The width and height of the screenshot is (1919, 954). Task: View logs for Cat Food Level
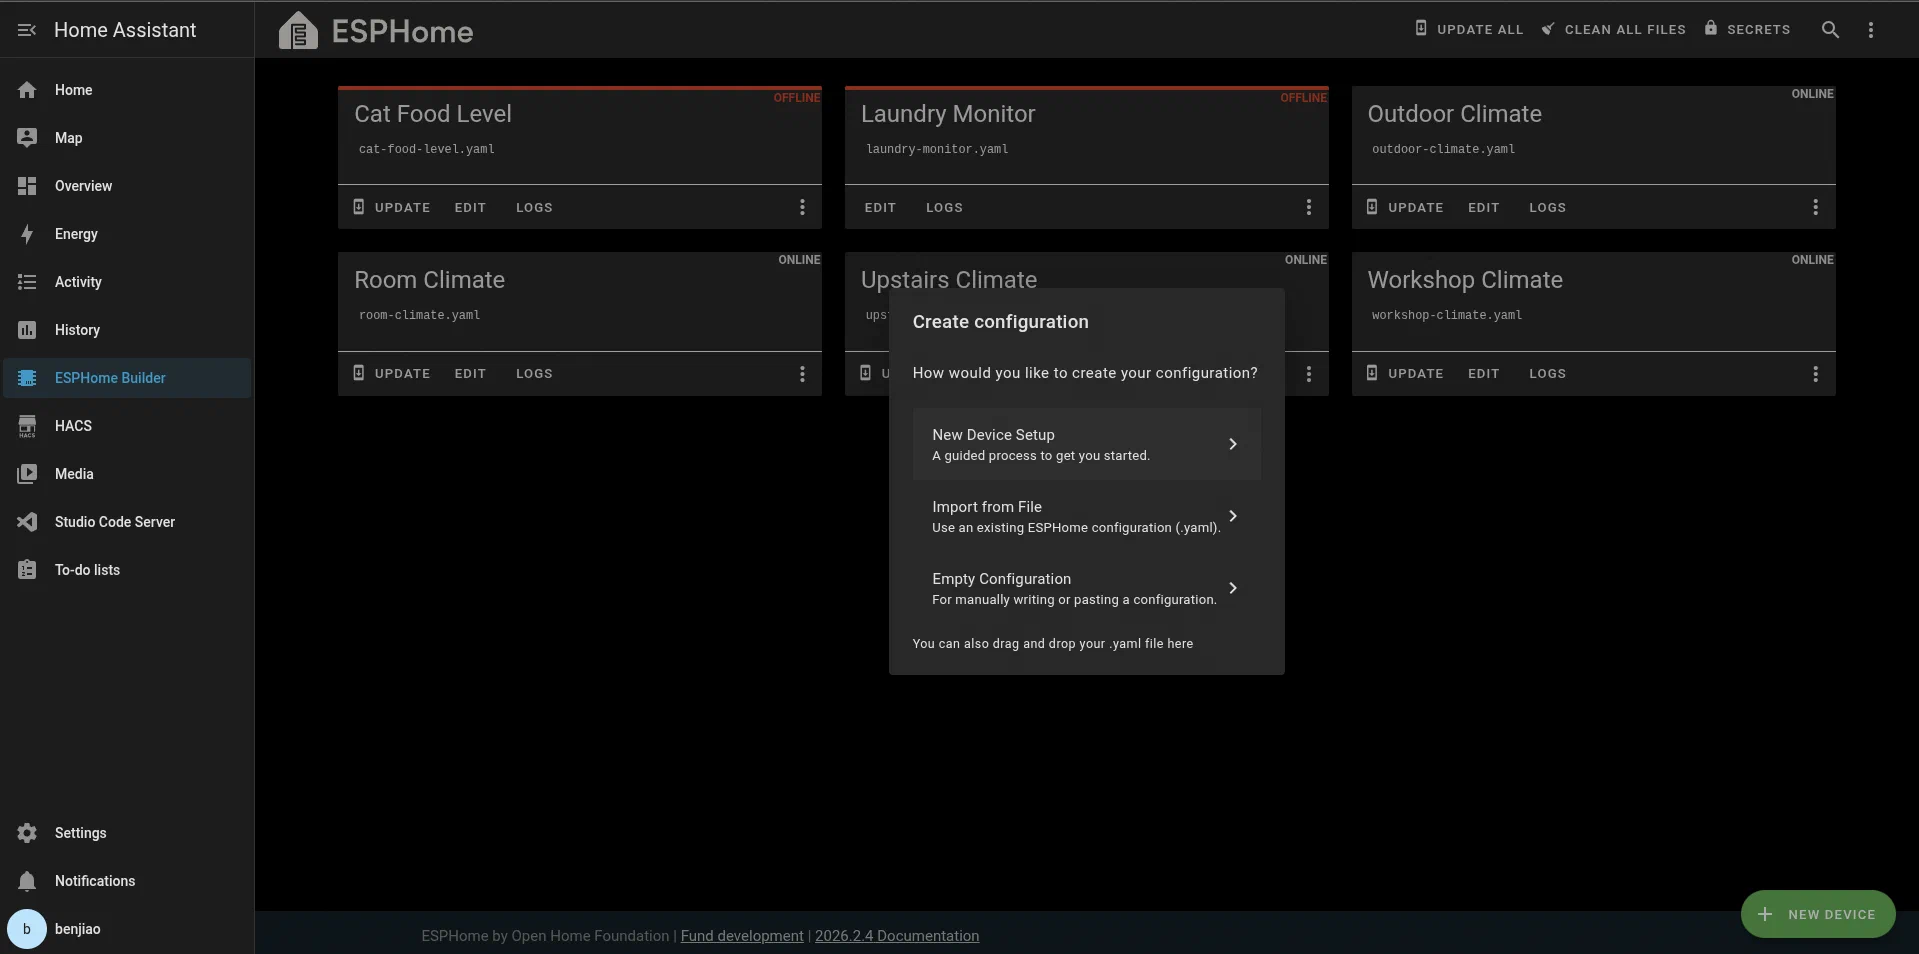(534, 207)
